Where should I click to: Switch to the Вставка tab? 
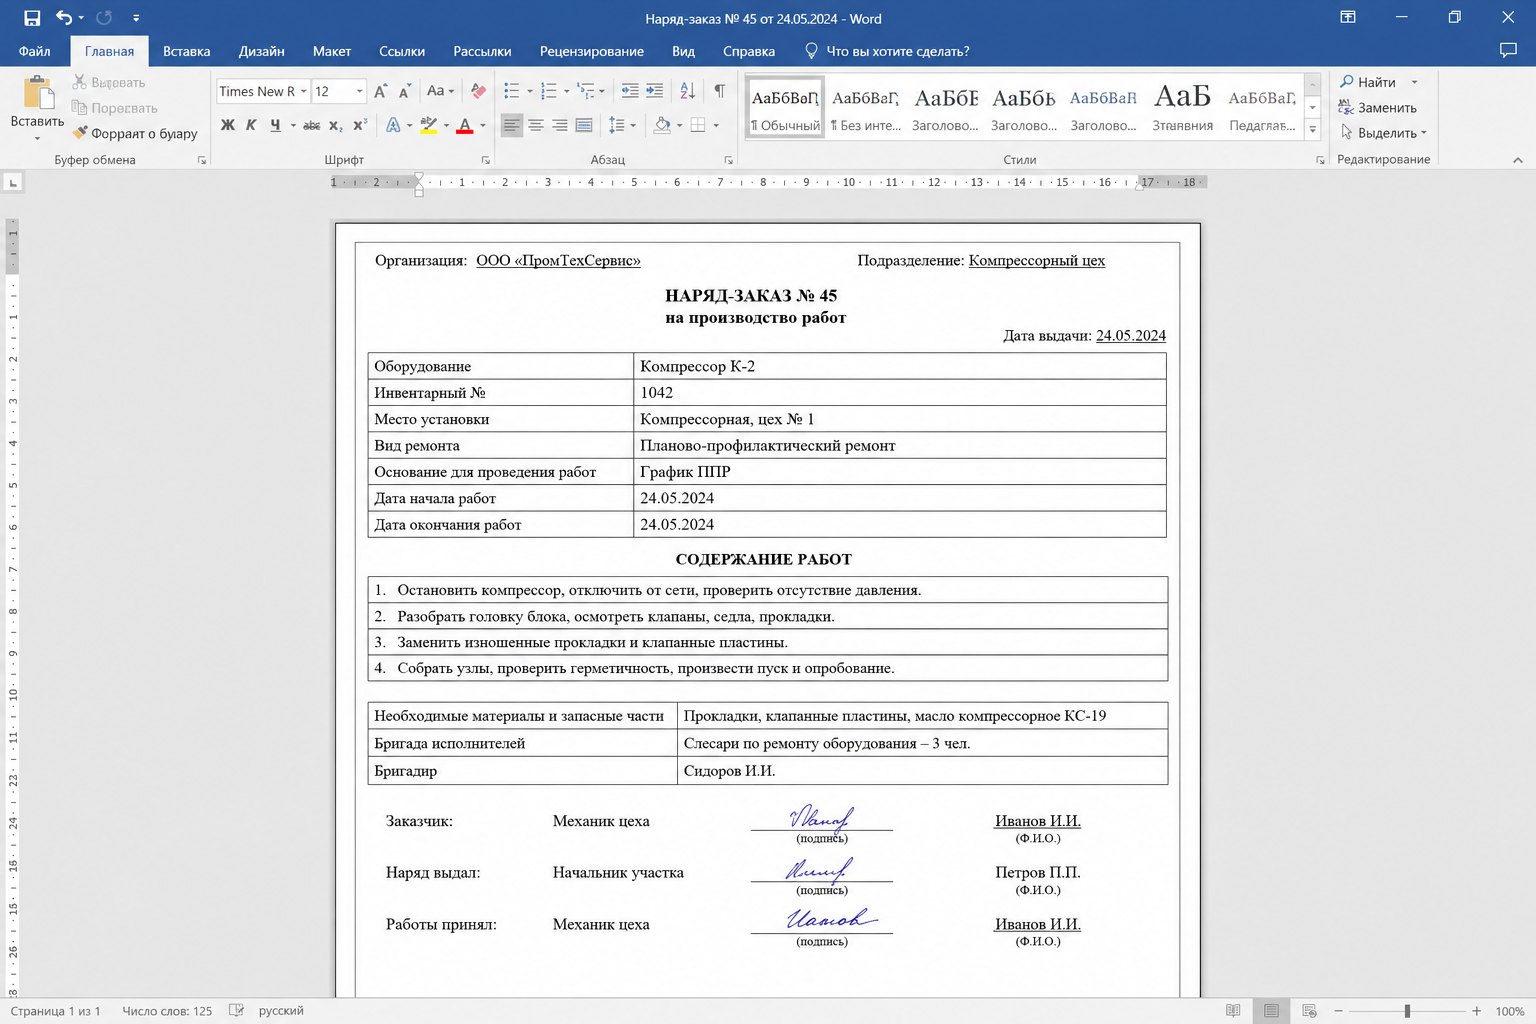coord(187,51)
